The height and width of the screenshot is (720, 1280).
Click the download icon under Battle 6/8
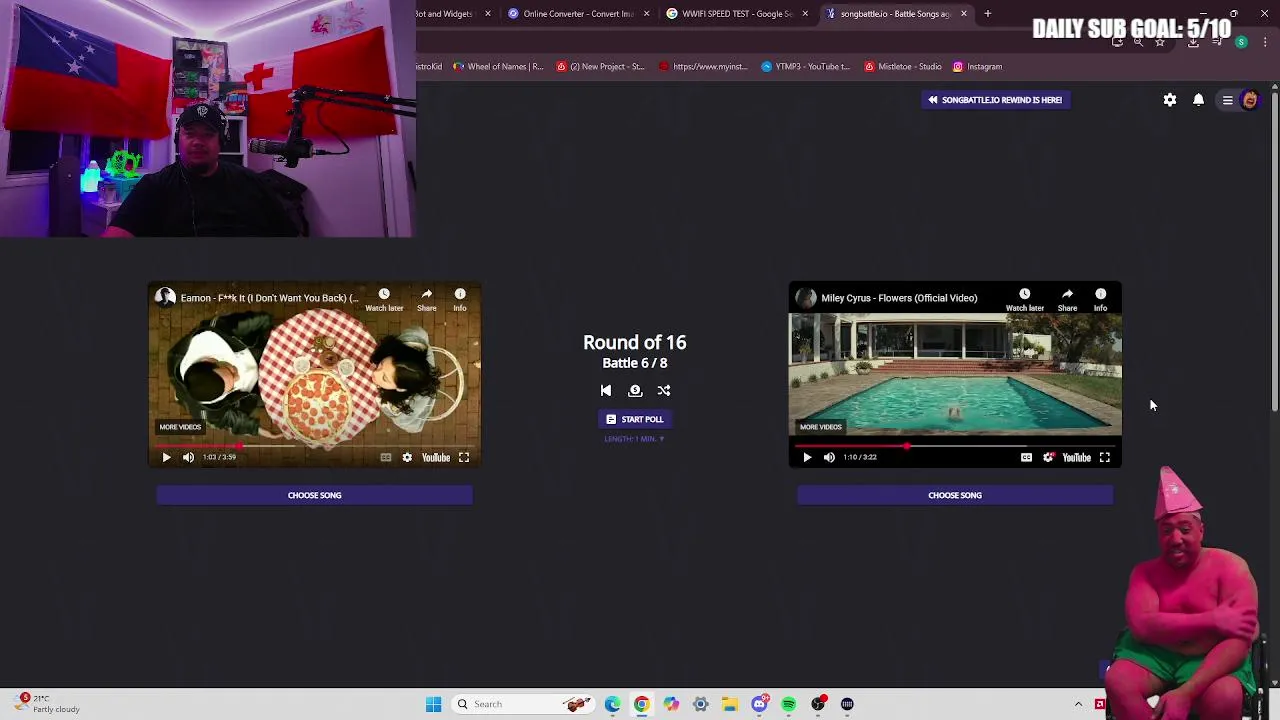(635, 391)
